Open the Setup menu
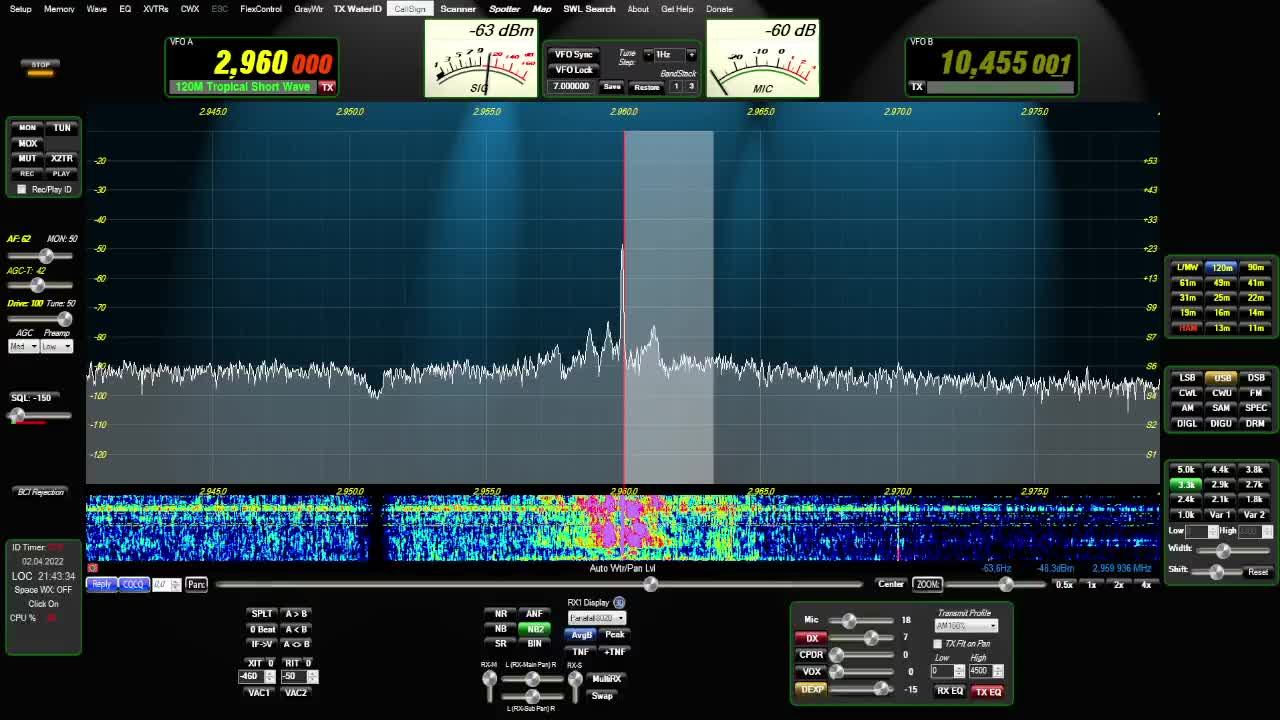This screenshot has width=1280, height=720. click(x=20, y=9)
